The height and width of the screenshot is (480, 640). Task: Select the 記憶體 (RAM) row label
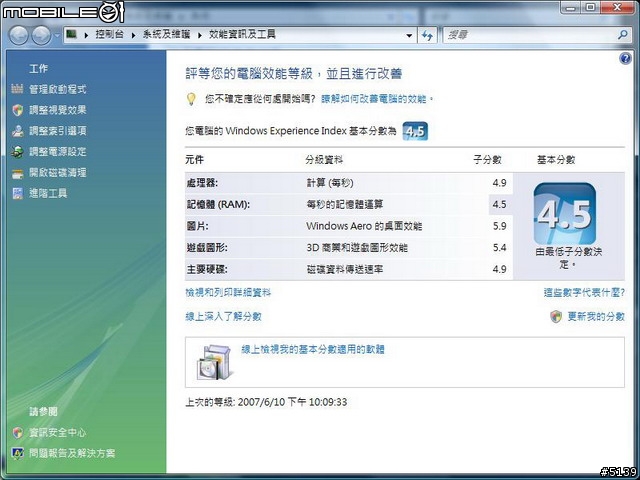coord(218,204)
